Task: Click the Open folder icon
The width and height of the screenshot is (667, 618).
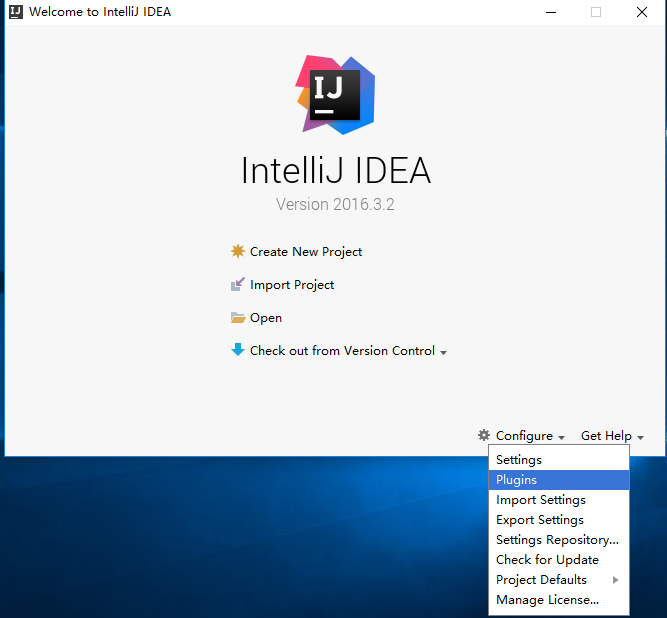Action: [238, 317]
